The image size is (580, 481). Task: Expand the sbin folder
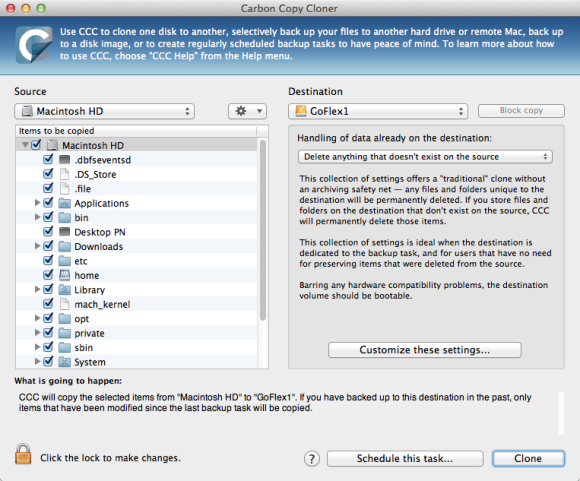click(x=37, y=347)
